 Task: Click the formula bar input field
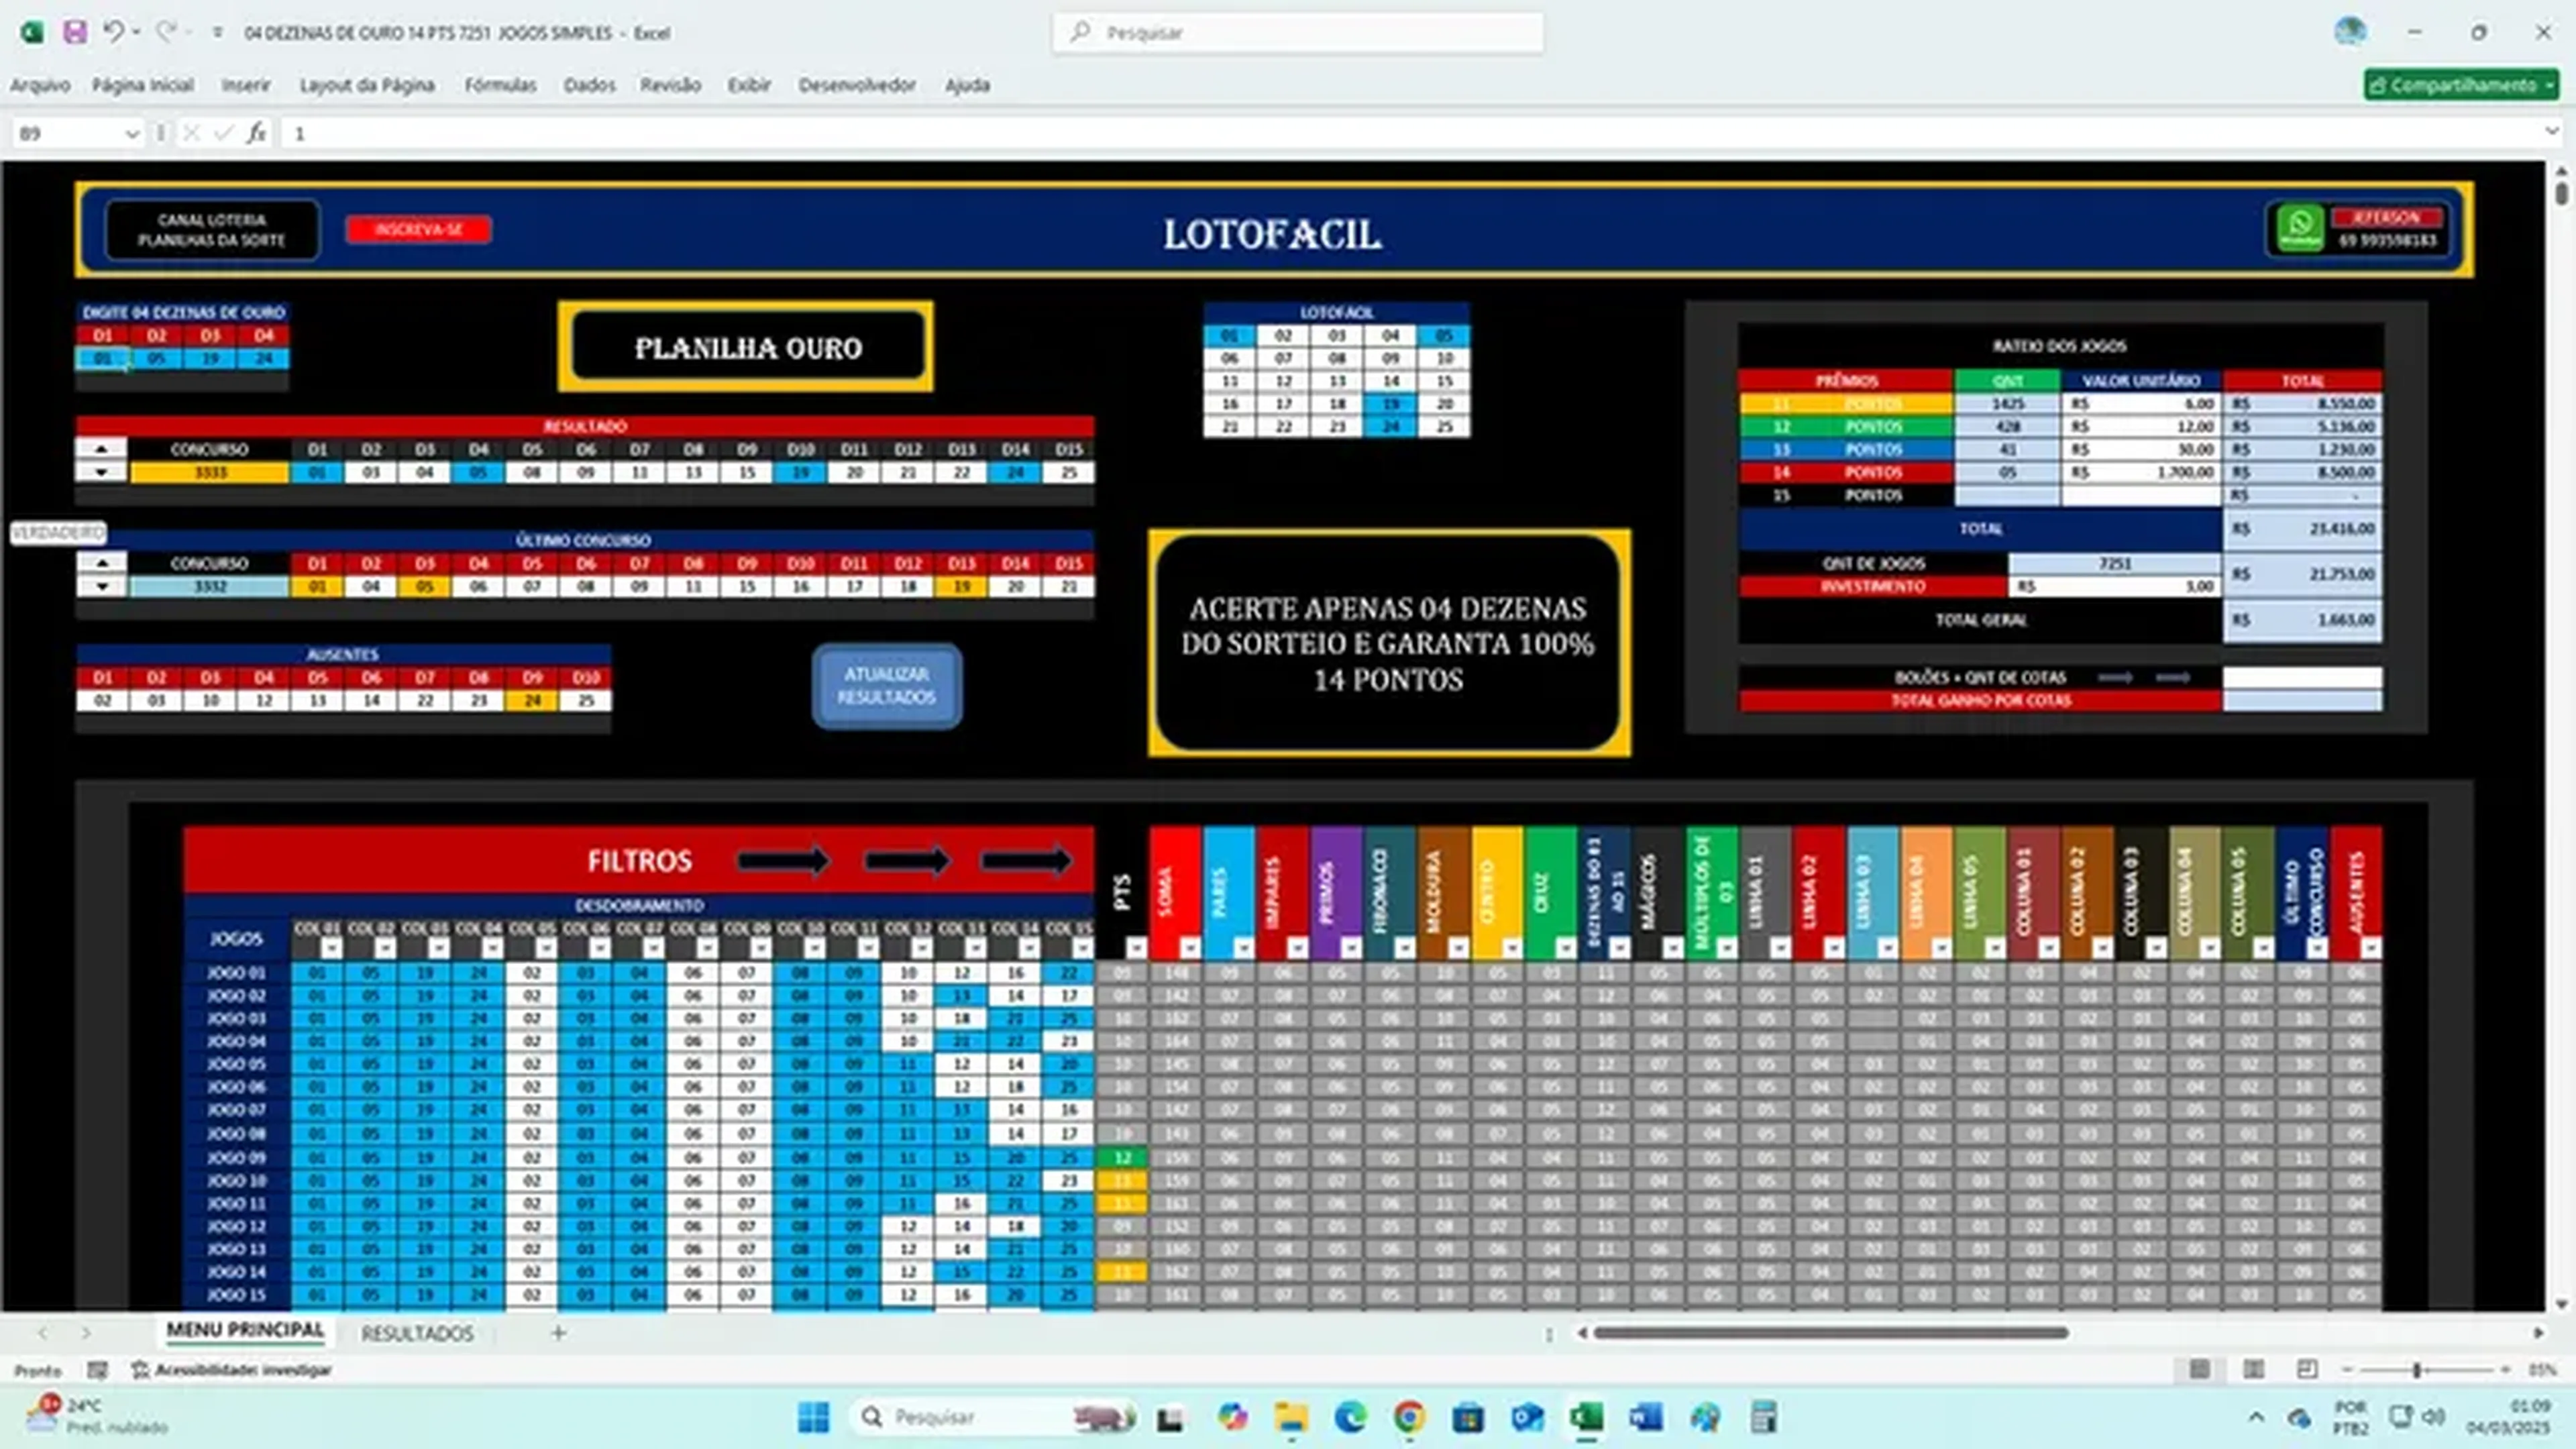[x=1410, y=133]
